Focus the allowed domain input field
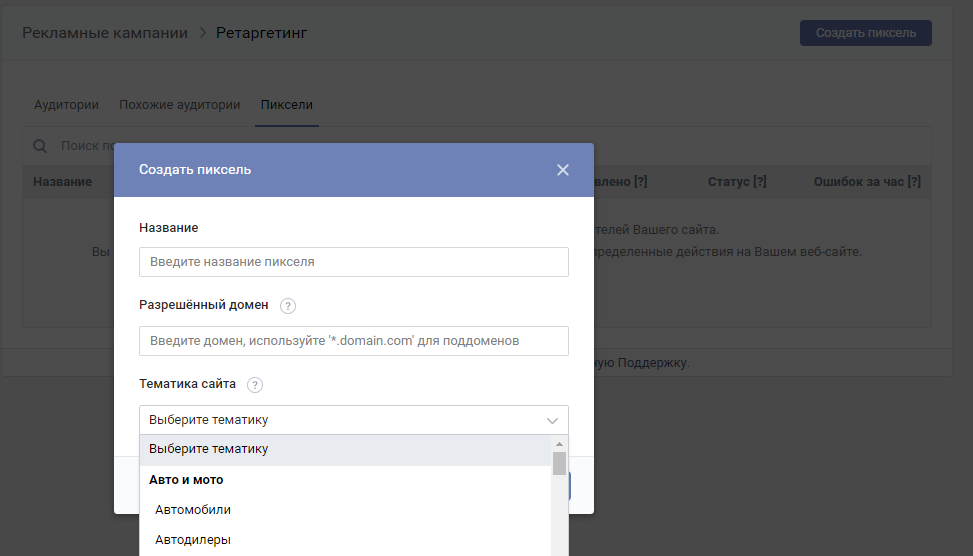The height and width of the screenshot is (556, 973). [353, 341]
